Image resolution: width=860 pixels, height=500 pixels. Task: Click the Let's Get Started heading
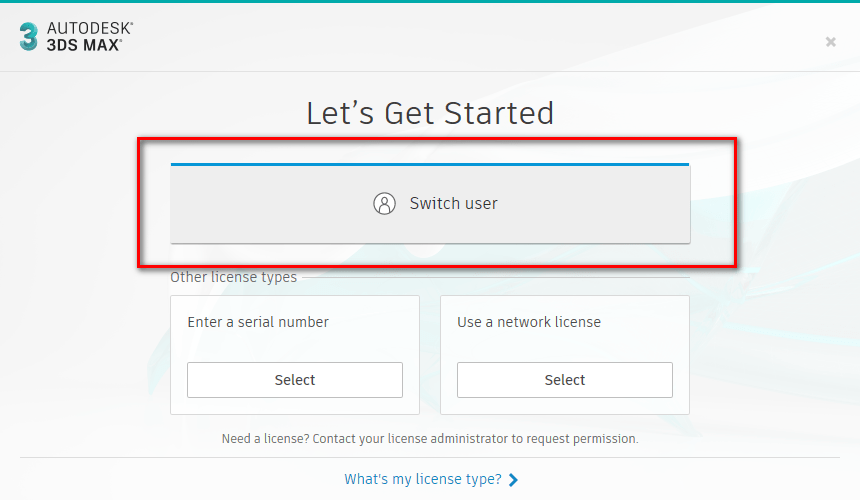tap(430, 113)
